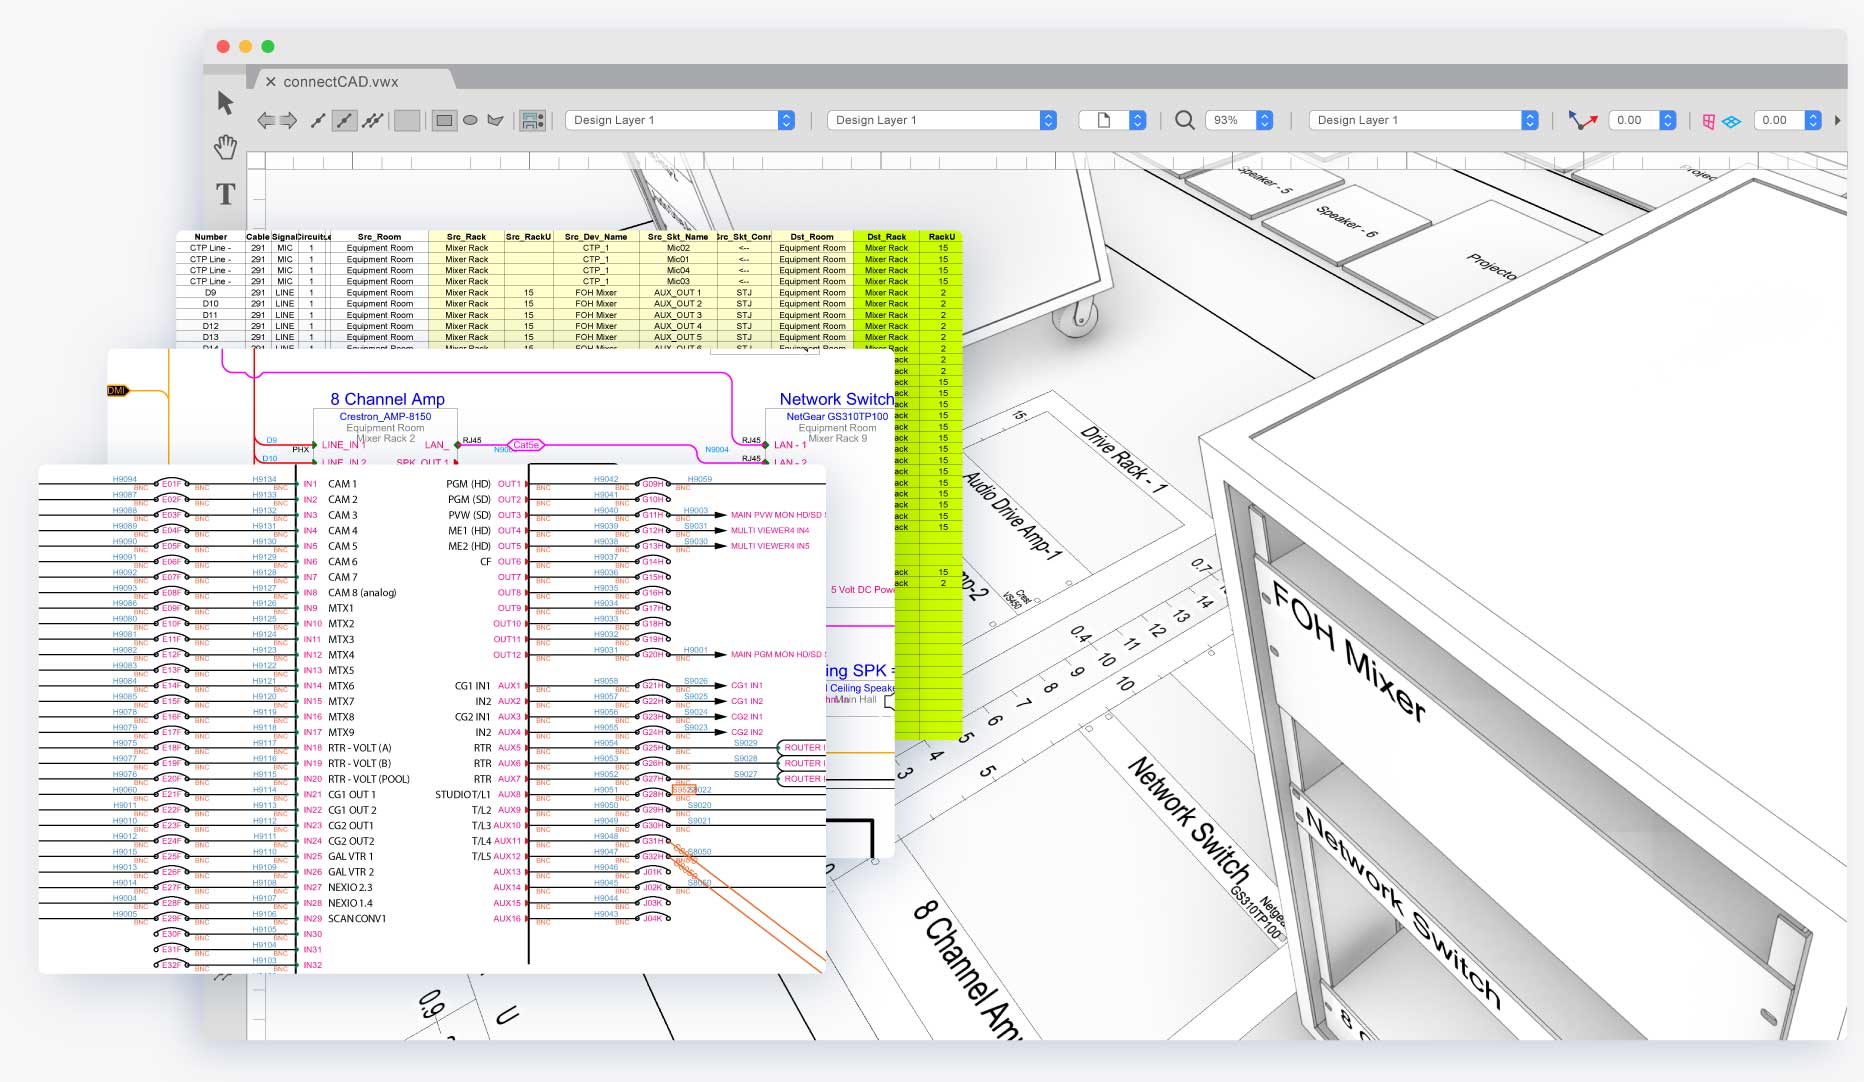This screenshot has width=1864, height=1082.
Task: Click the gray fill color swatch
Action: pyautogui.click(x=407, y=121)
